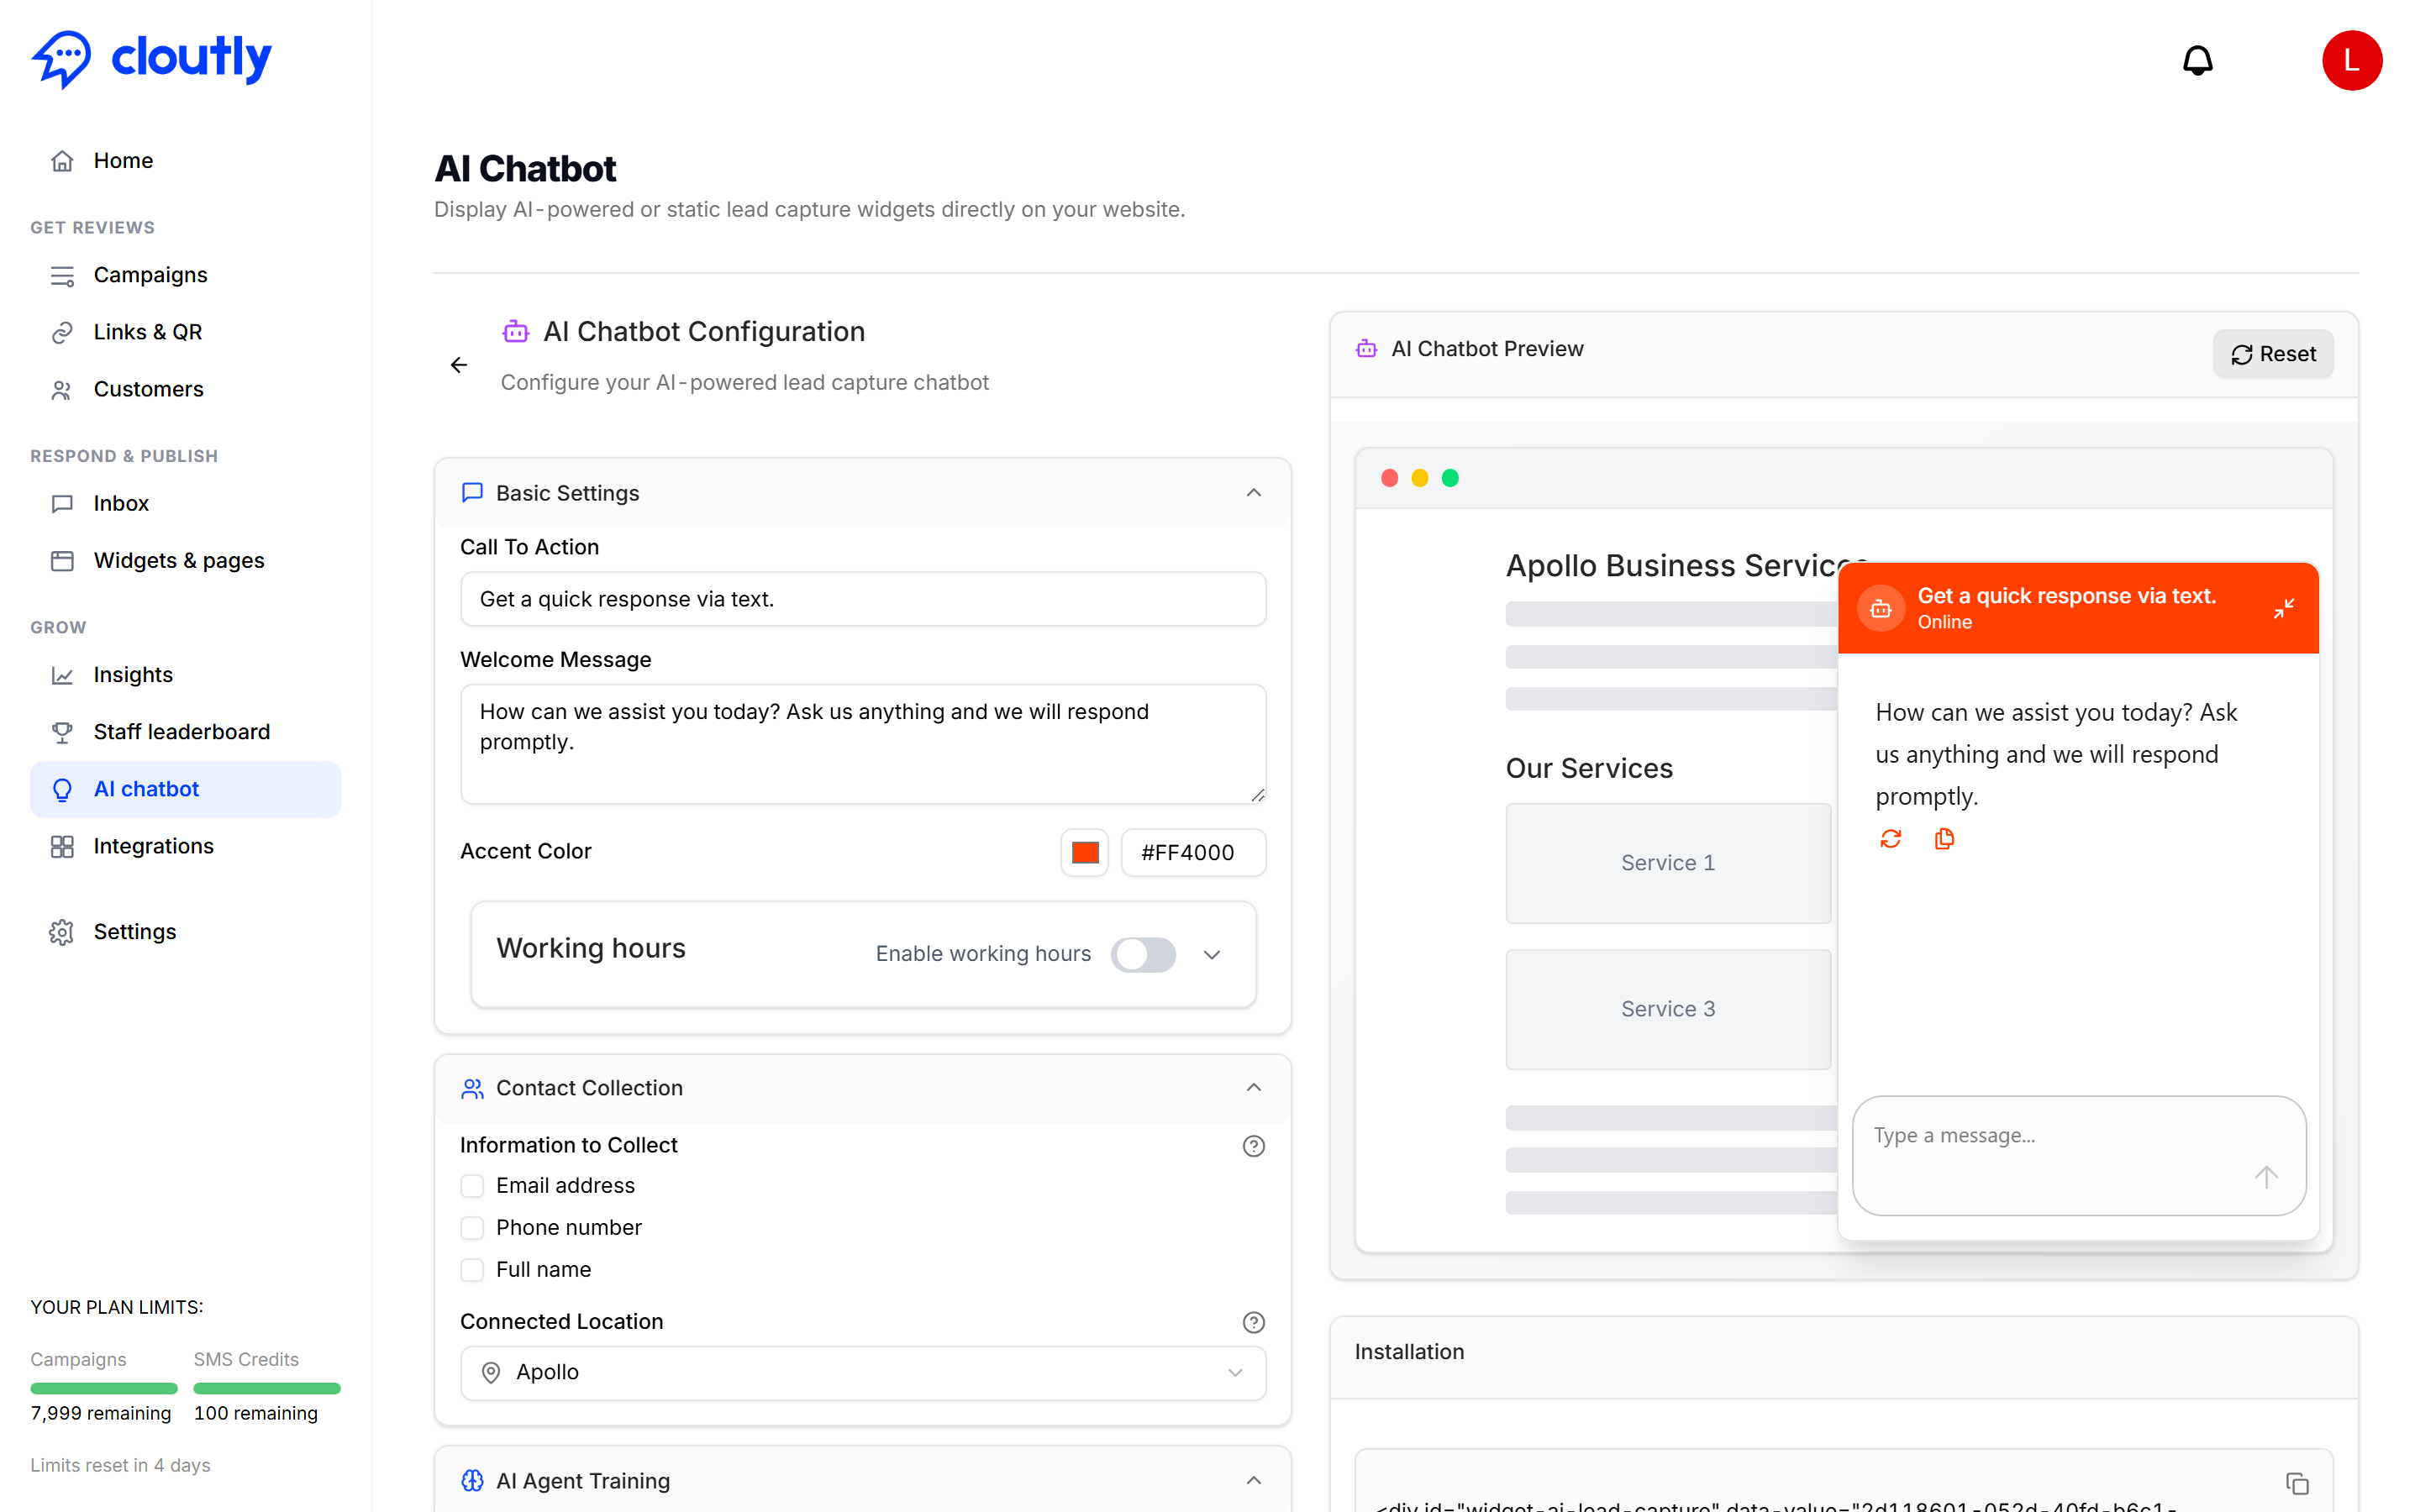
Task: Click the Type a message chat input
Action: click(x=2079, y=1156)
